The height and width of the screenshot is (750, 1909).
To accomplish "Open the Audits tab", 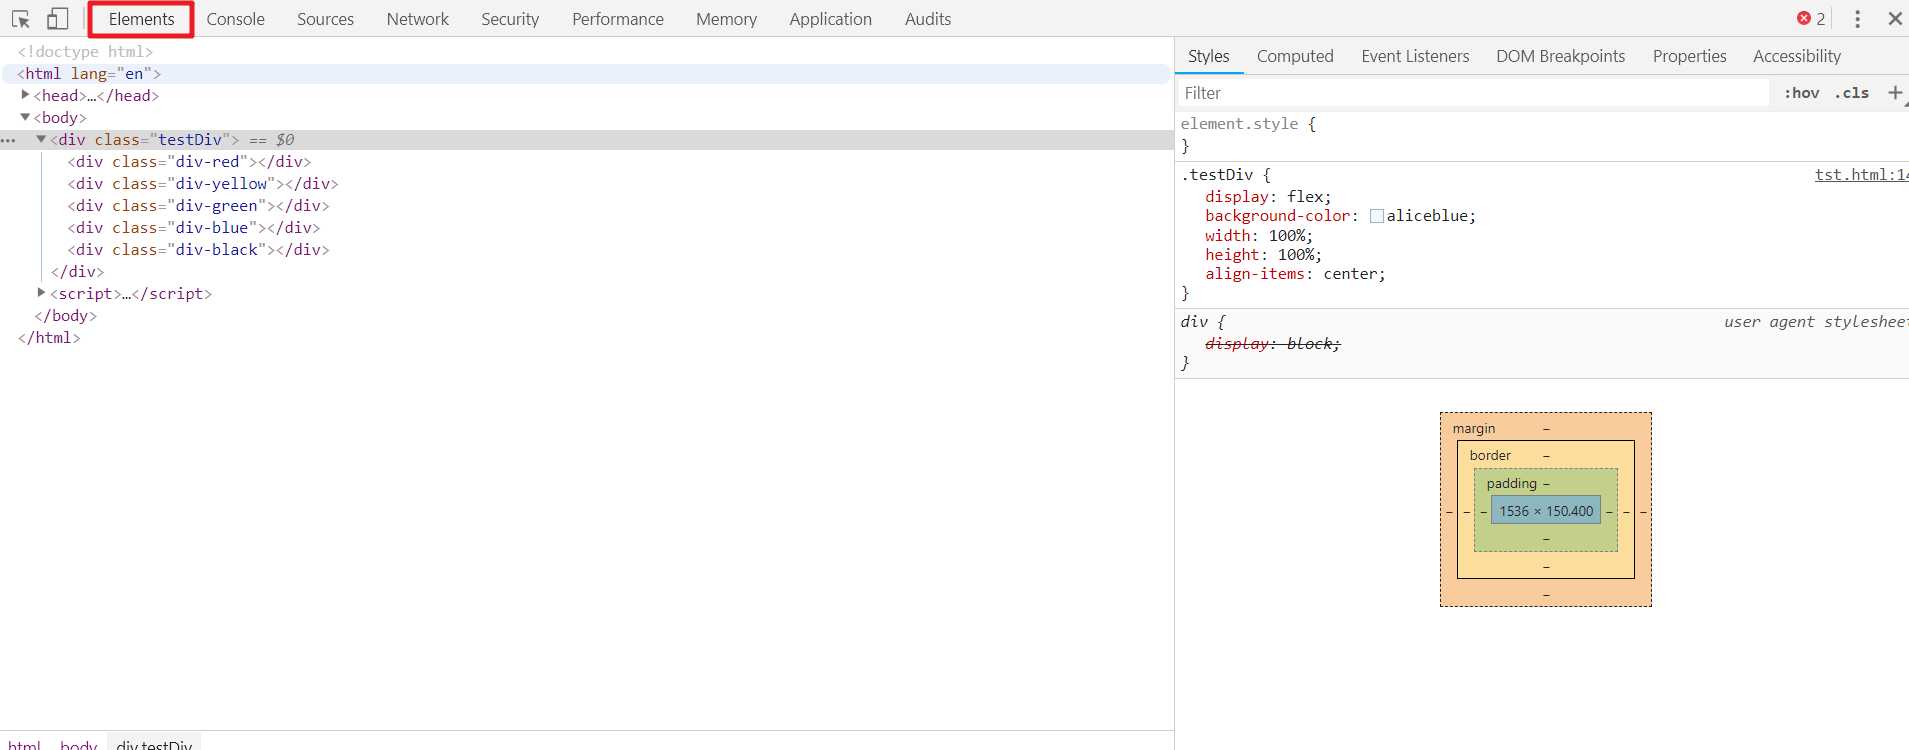I will (x=928, y=19).
